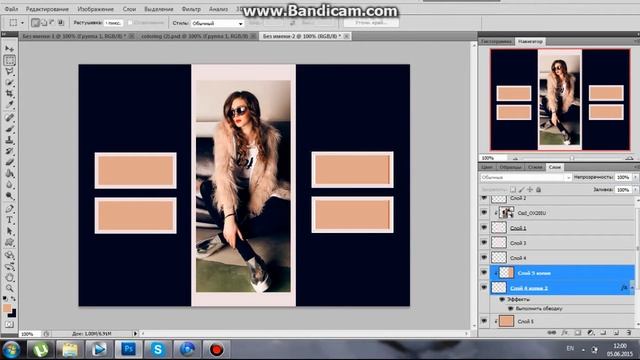Close the Без имени-2 document tab
Screen dimensions: 640x360
[346, 36]
